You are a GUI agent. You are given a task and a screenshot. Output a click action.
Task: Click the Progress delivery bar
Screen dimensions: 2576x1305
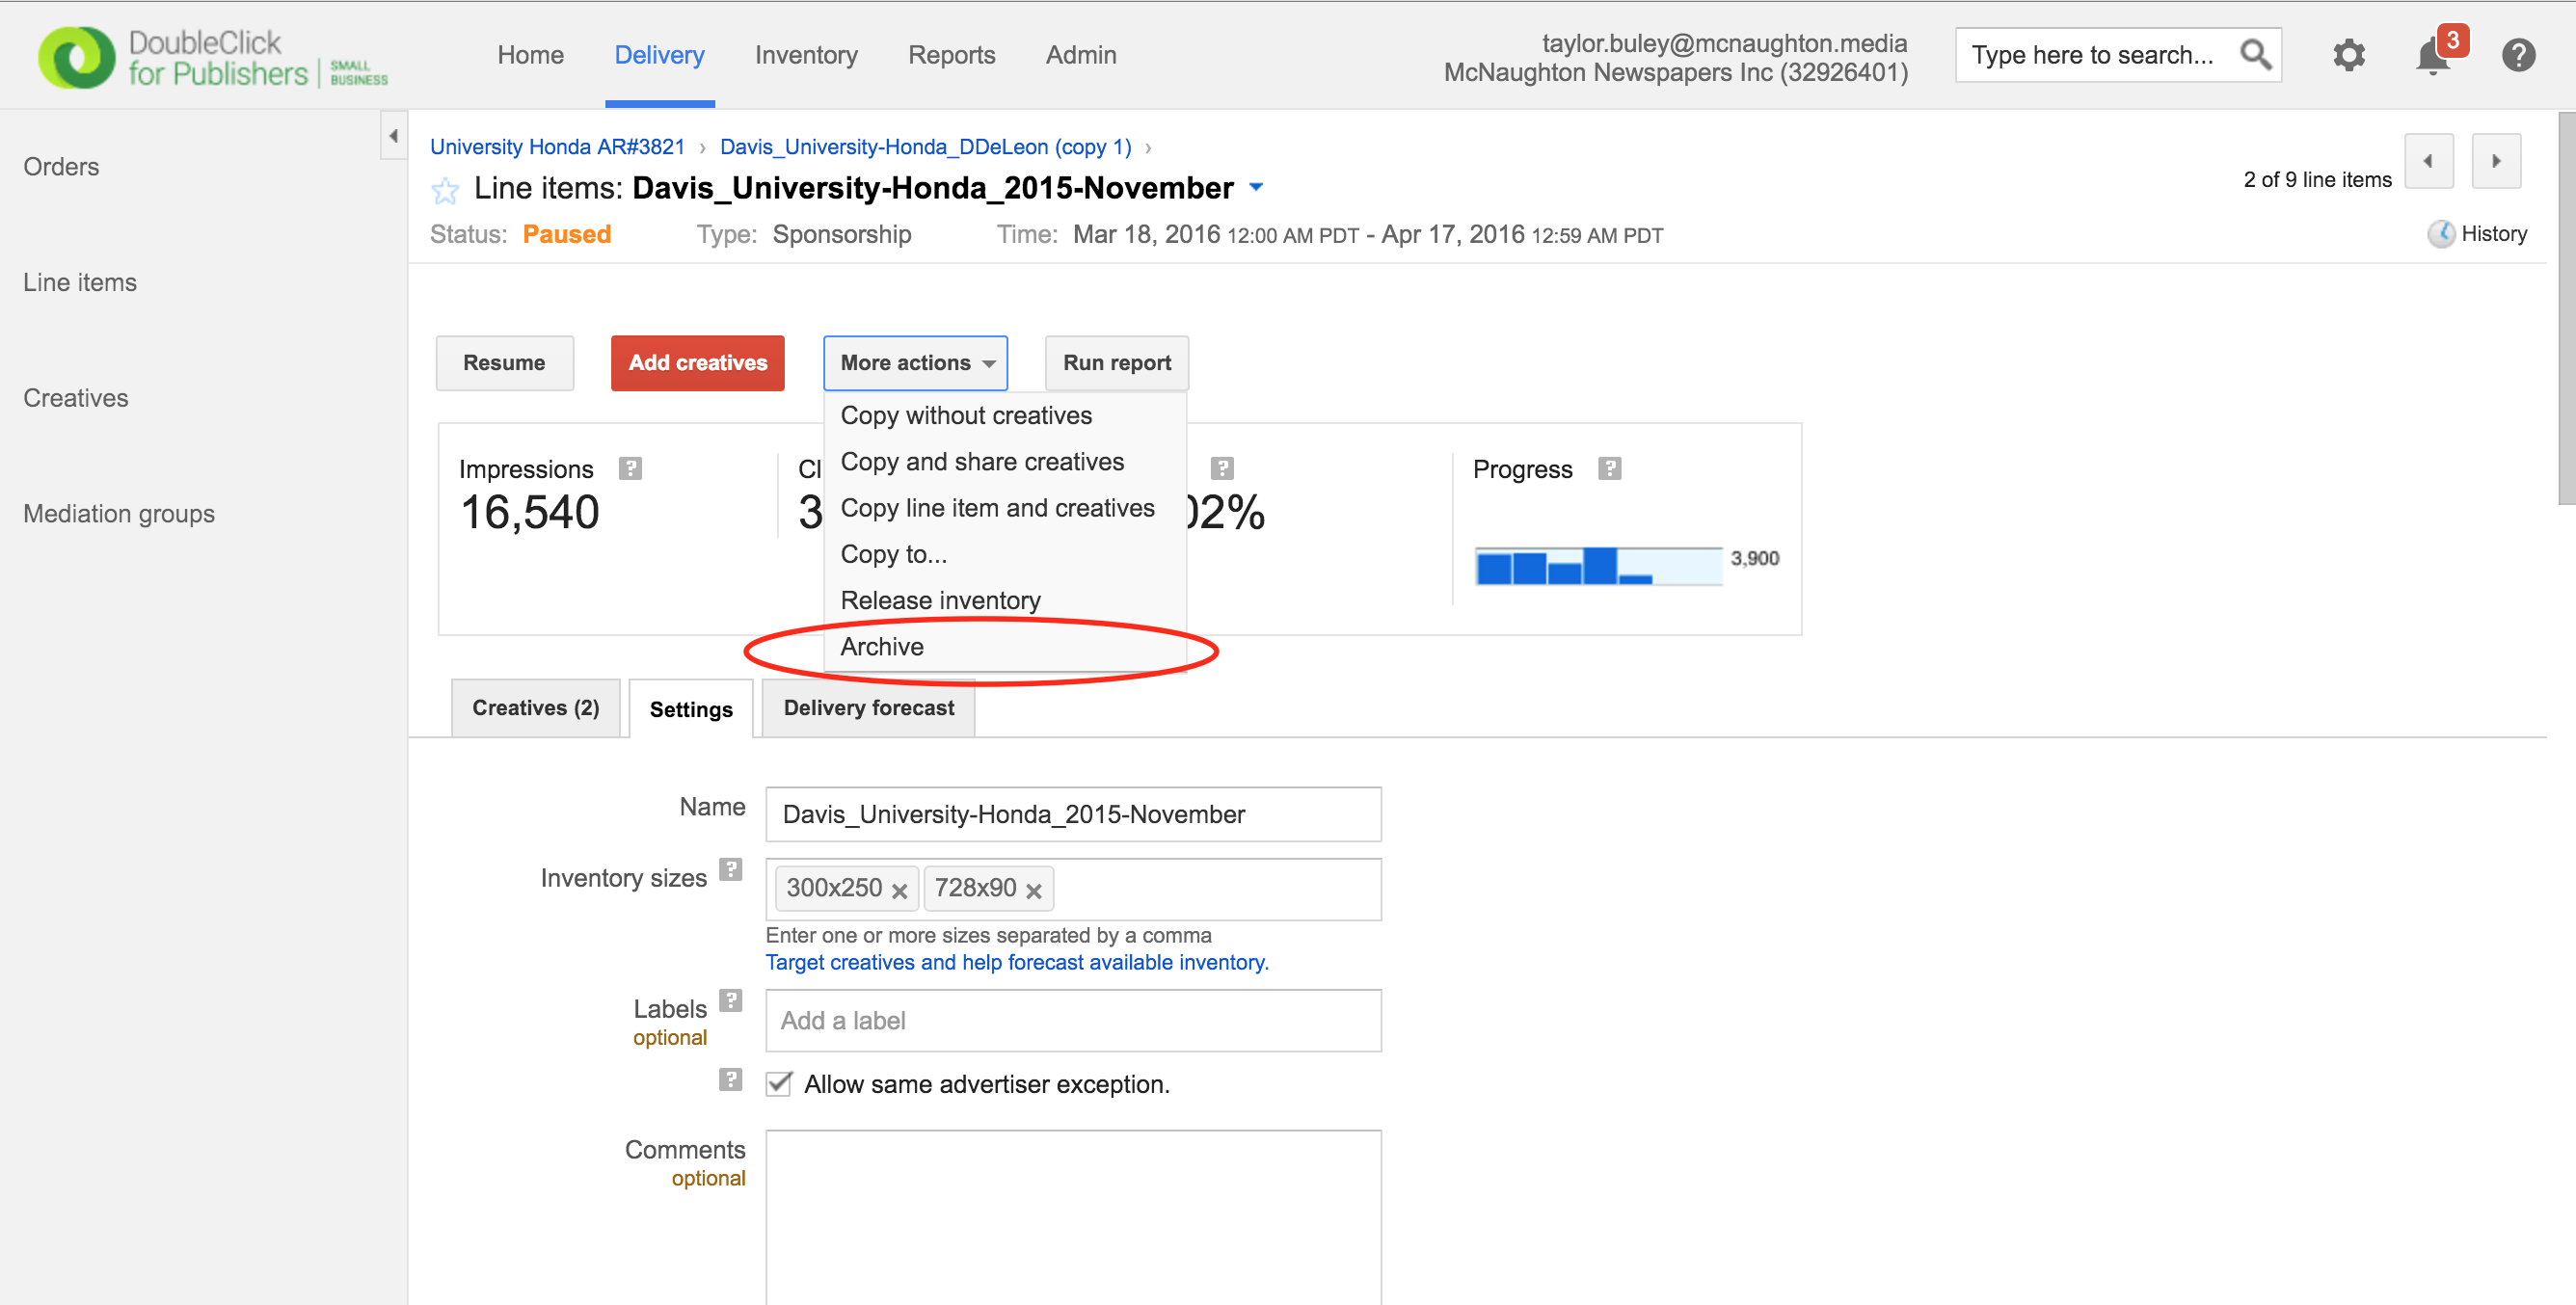pos(1597,566)
